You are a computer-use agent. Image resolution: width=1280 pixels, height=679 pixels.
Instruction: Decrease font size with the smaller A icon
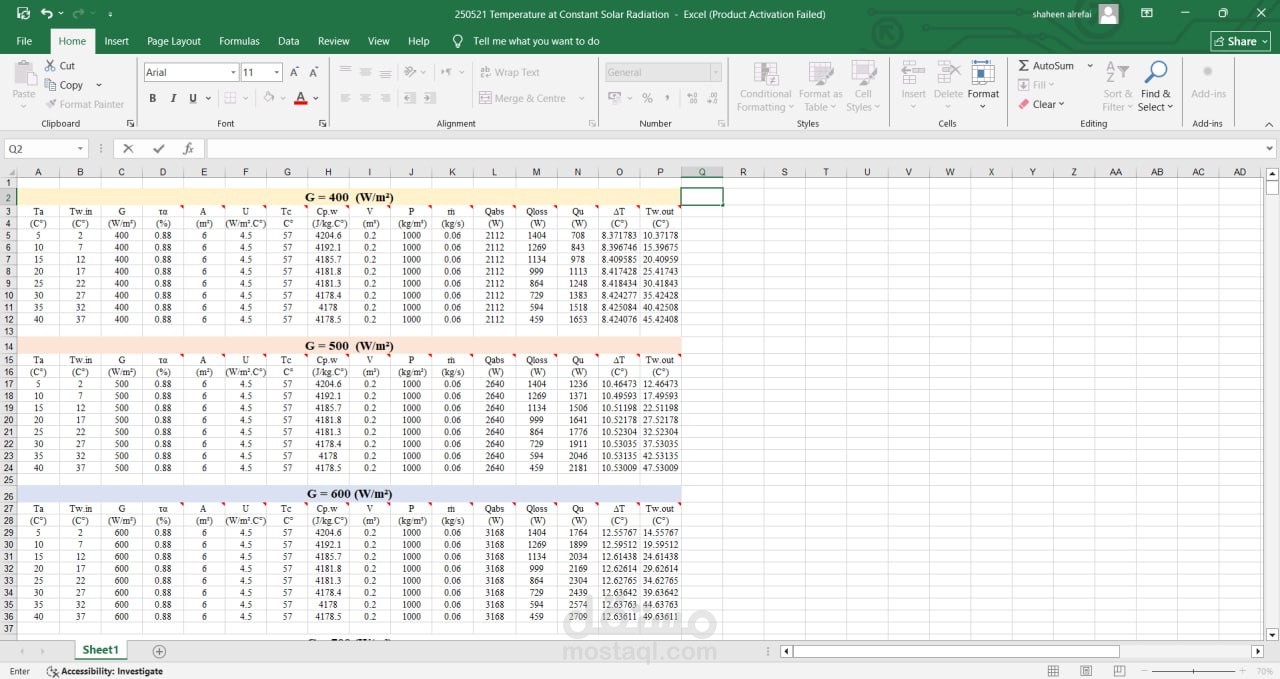(313, 72)
